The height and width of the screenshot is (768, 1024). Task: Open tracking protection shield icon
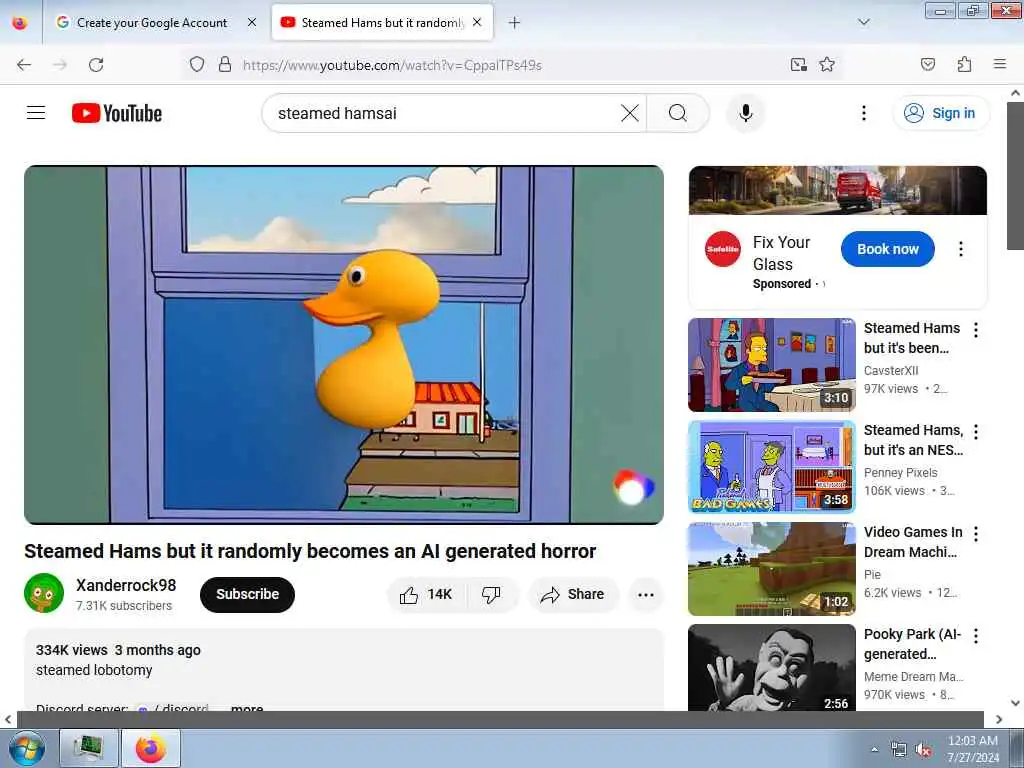[197, 64]
